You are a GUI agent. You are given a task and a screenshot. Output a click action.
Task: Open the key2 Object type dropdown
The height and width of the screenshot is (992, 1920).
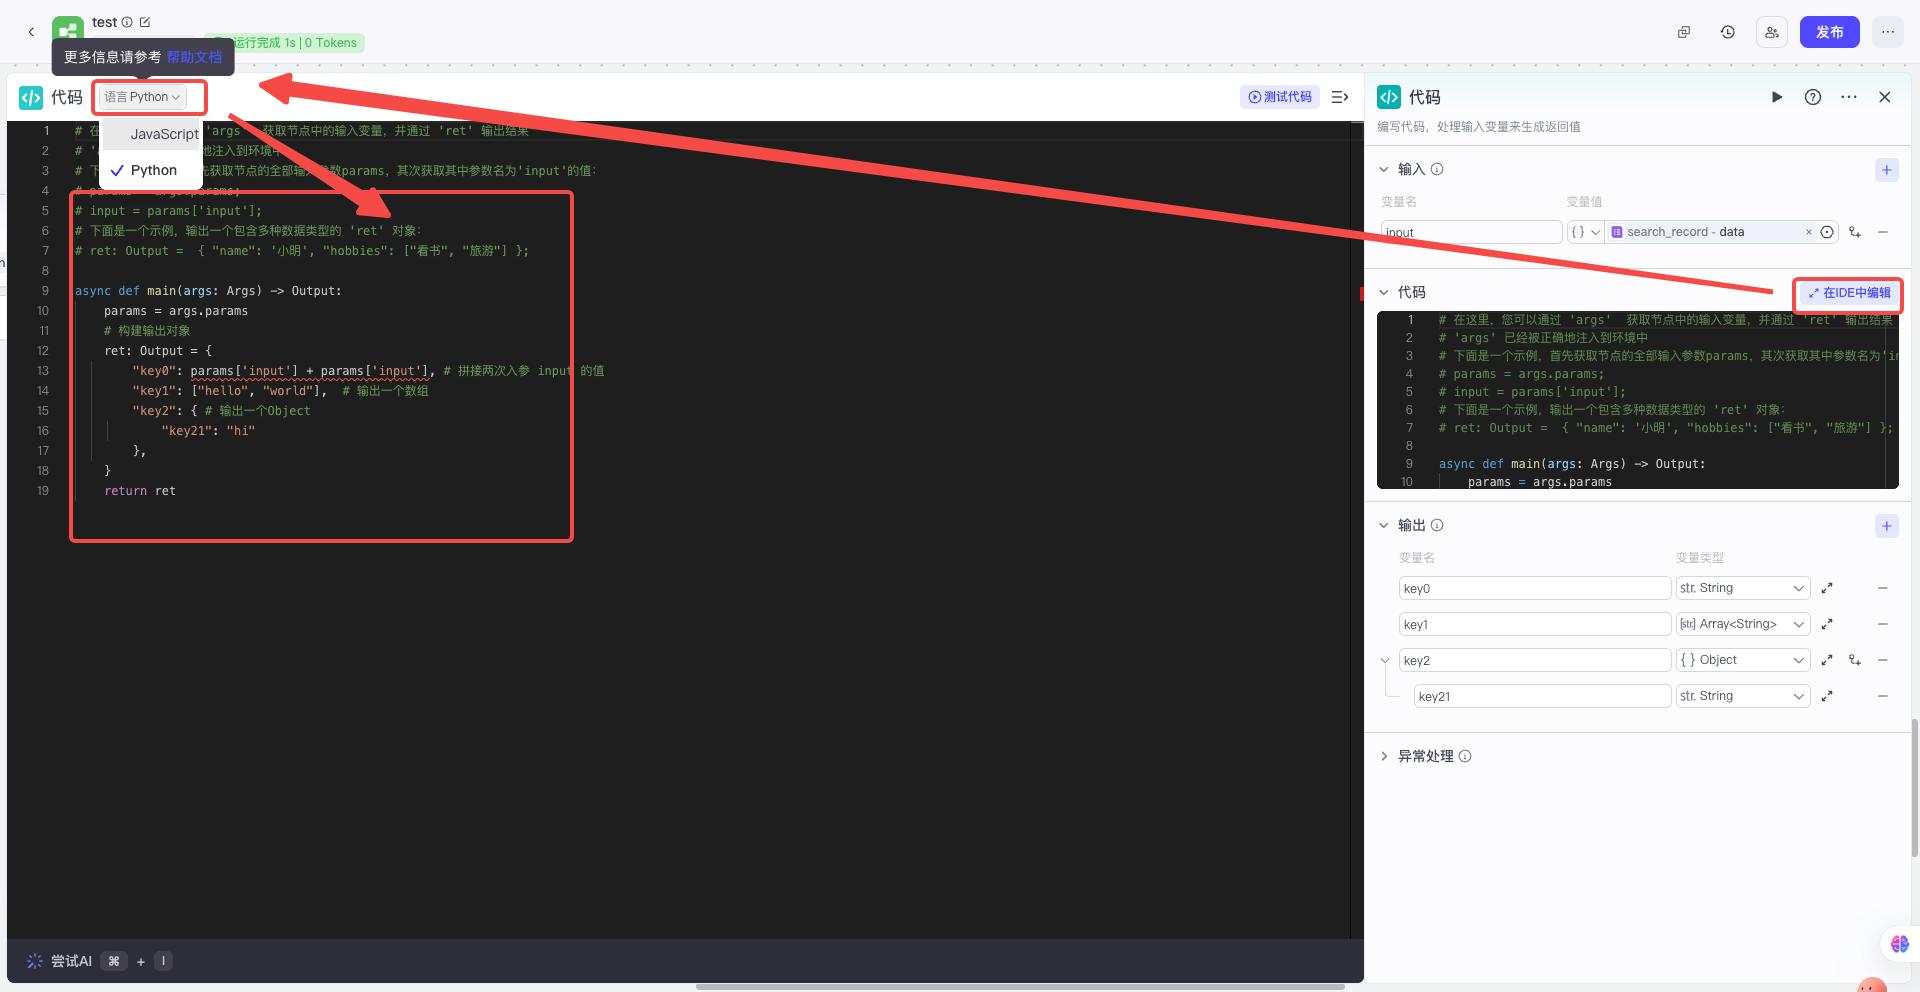1743,660
